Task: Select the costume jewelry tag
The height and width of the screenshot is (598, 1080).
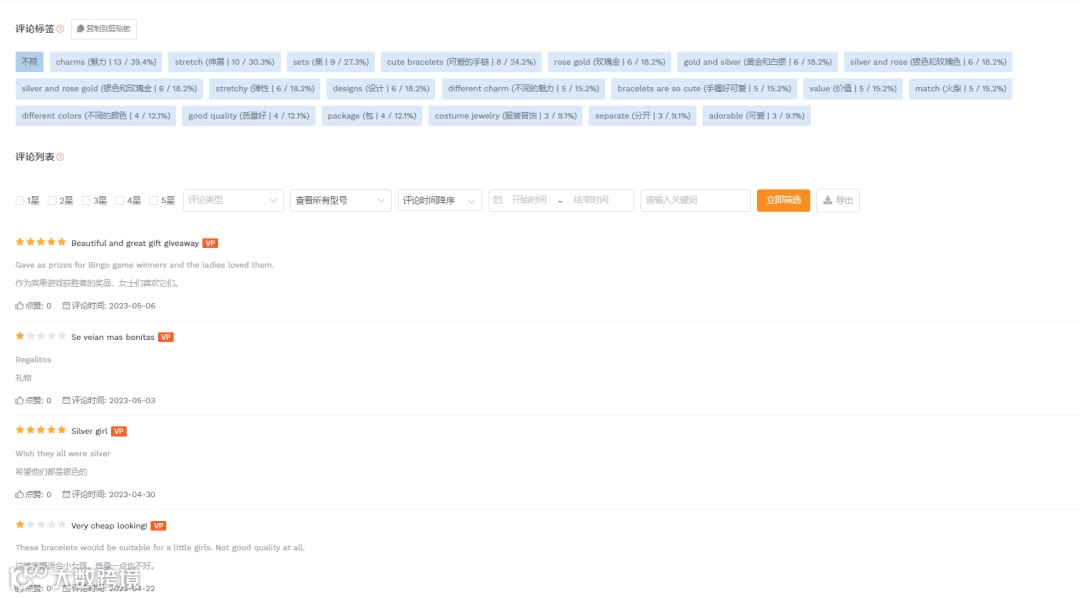Action: tap(506, 116)
